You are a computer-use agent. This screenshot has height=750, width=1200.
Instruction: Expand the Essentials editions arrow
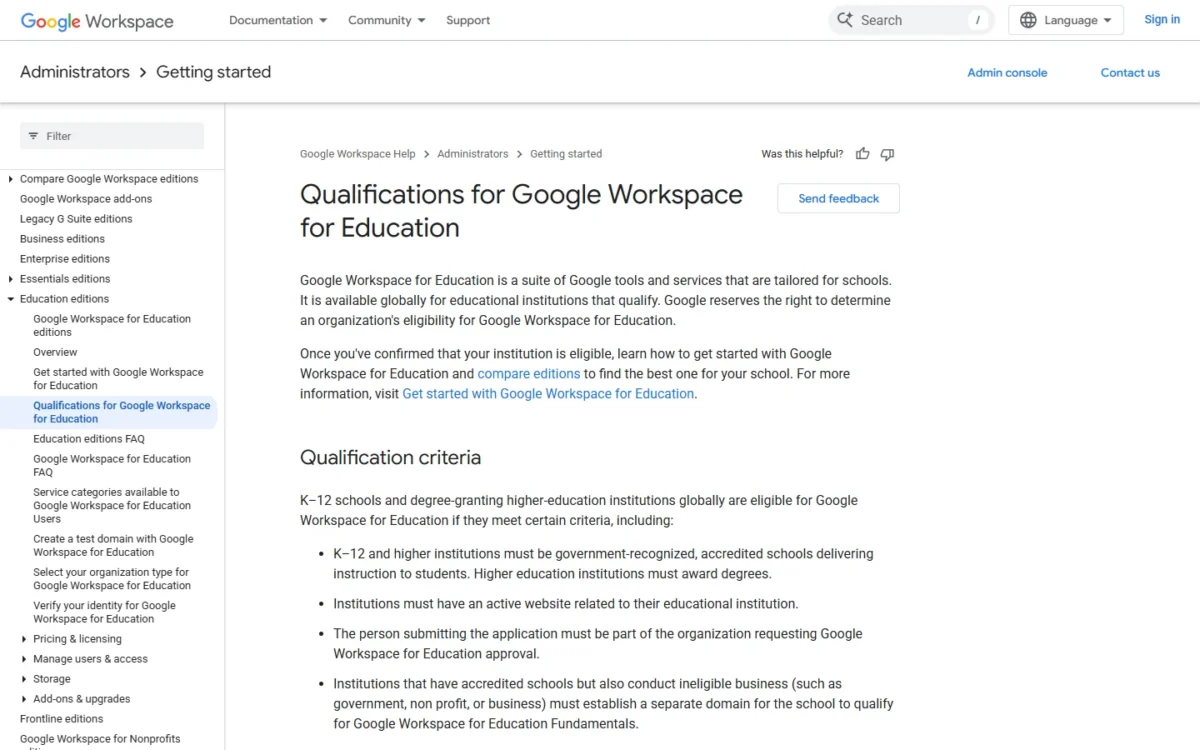[x=10, y=279]
